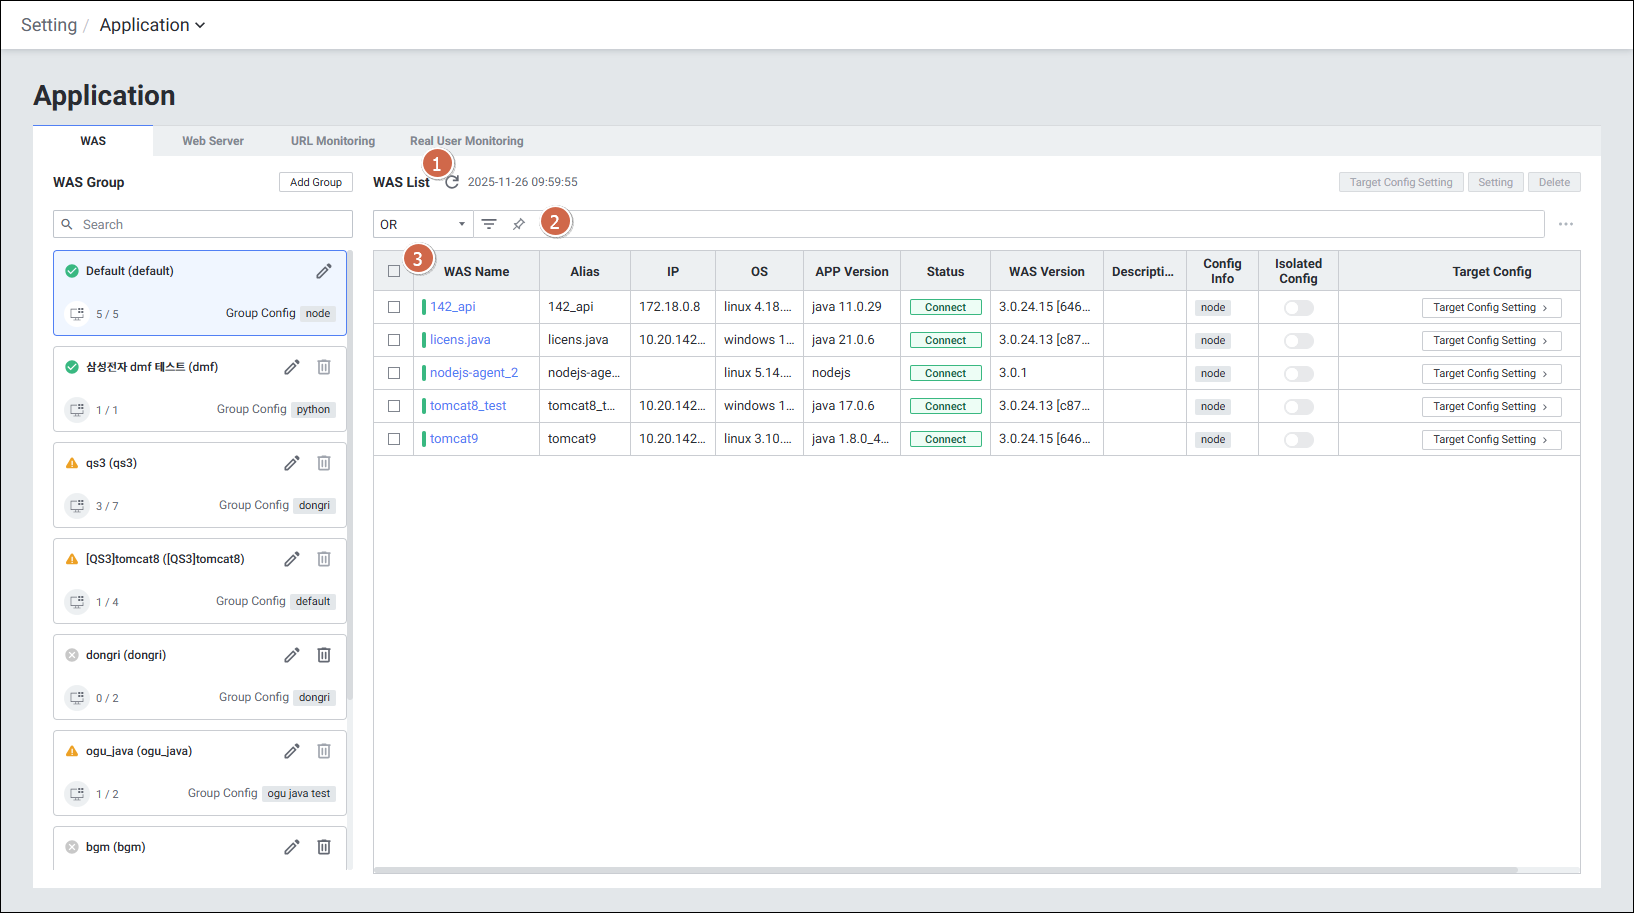
Task: Edit the Default group with pencil icon
Action: point(324,271)
